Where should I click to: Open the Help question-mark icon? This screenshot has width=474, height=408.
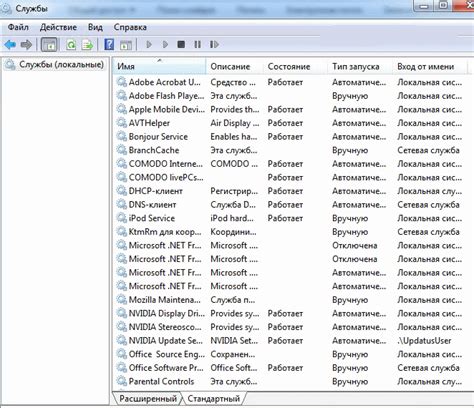(109, 44)
